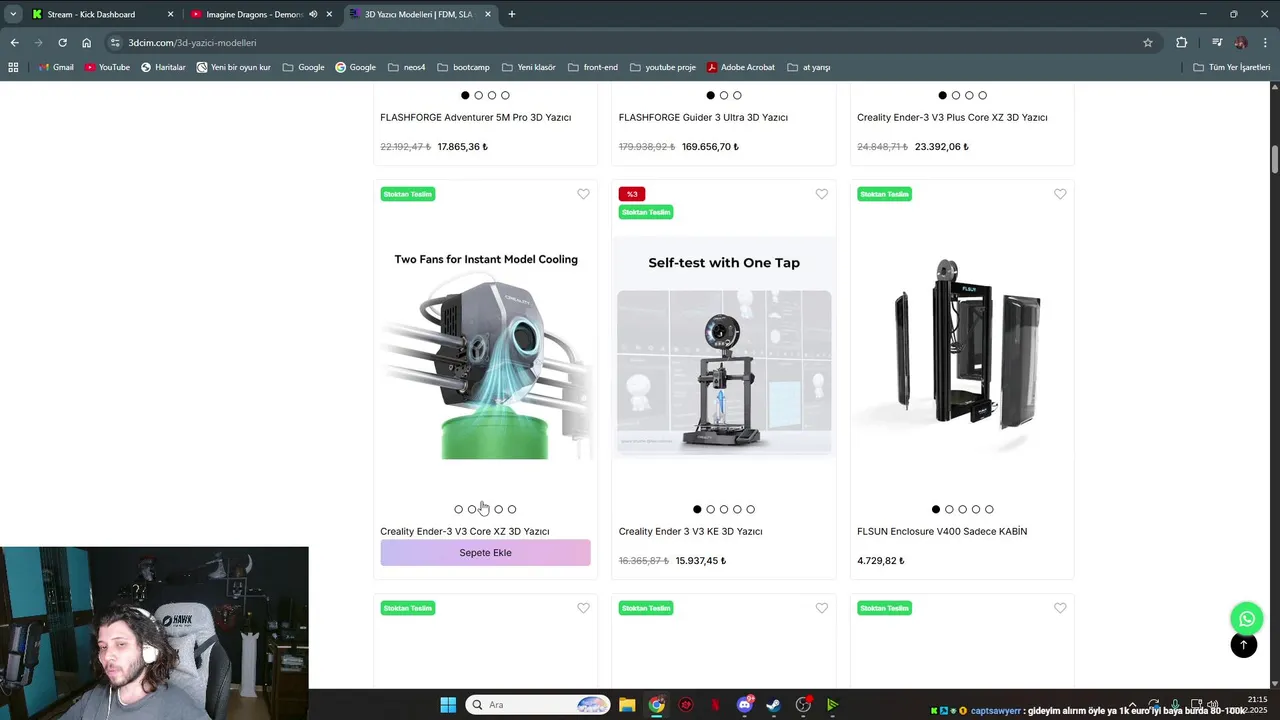Open FLSUN Enclosure V400 Sadece KABİN link
The width and height of the screenshot is (1280, 720).
(942, 531)
